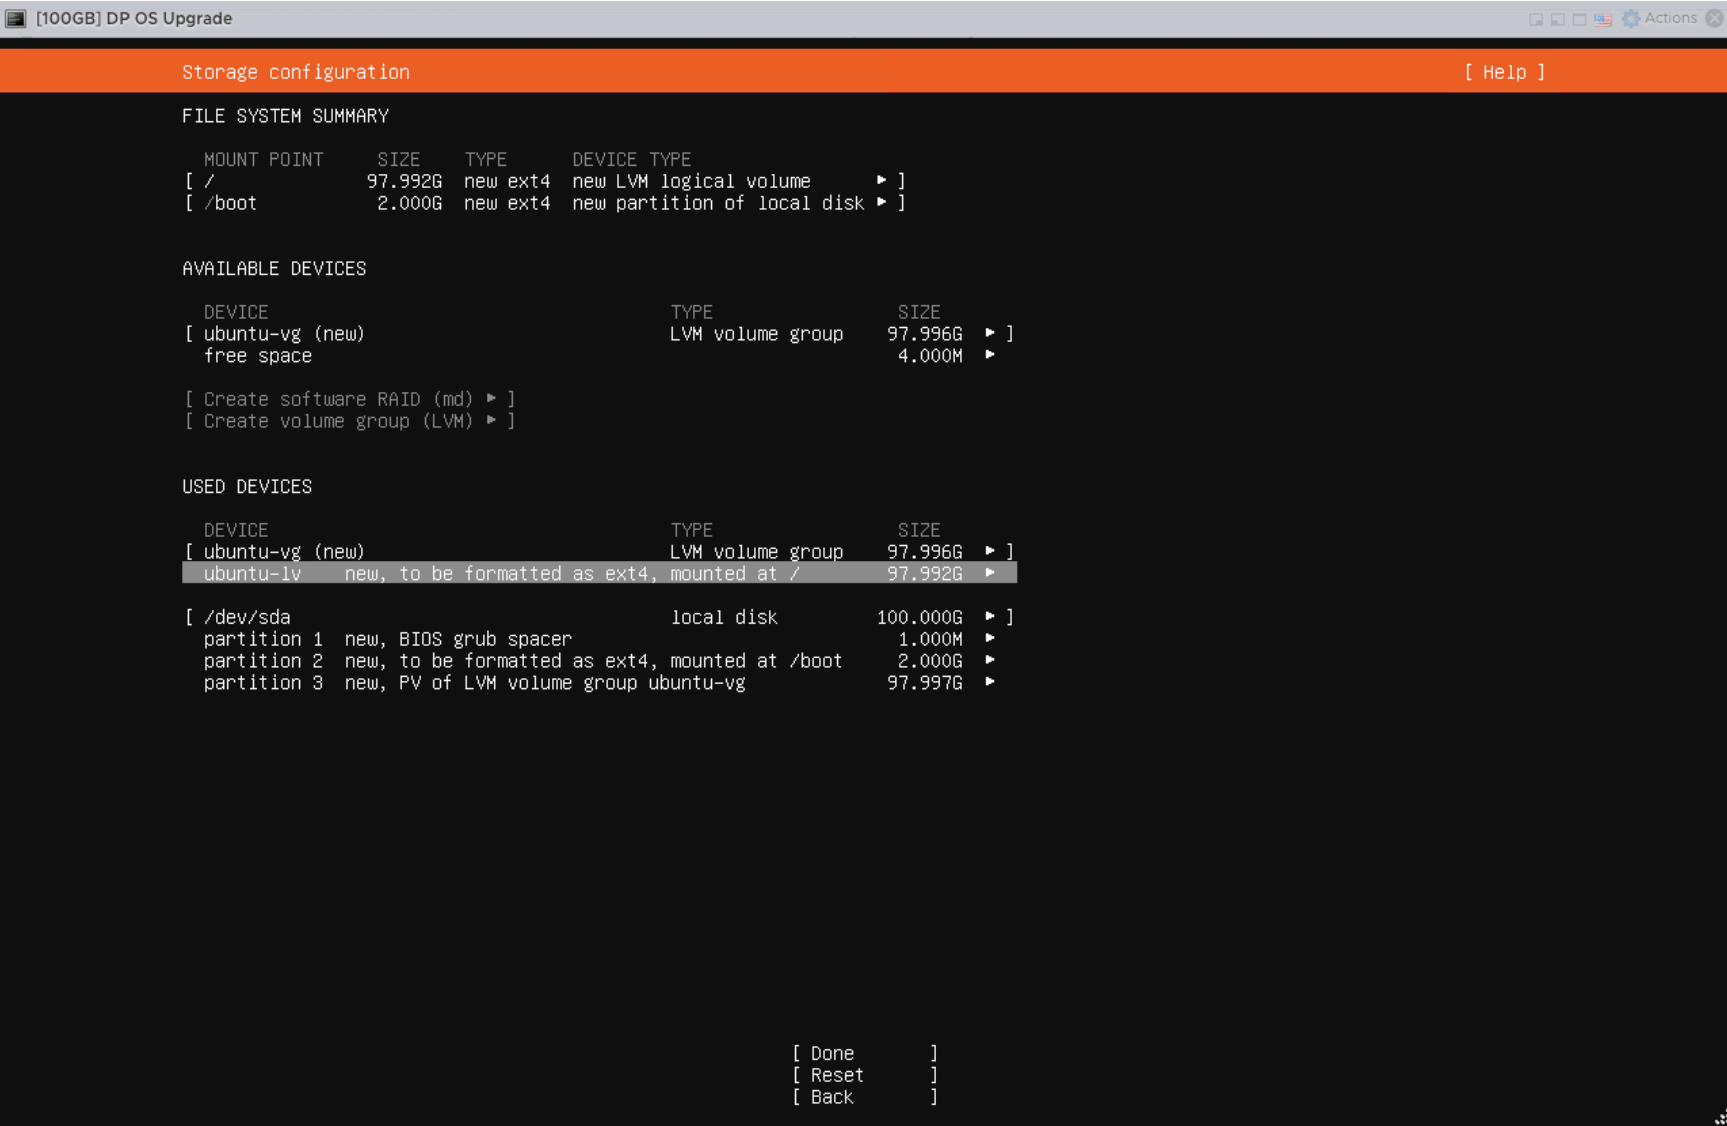Select partition 2 mounted at /boot
This screenshot has height=1126, width=1727.
(x=599, y=661)
